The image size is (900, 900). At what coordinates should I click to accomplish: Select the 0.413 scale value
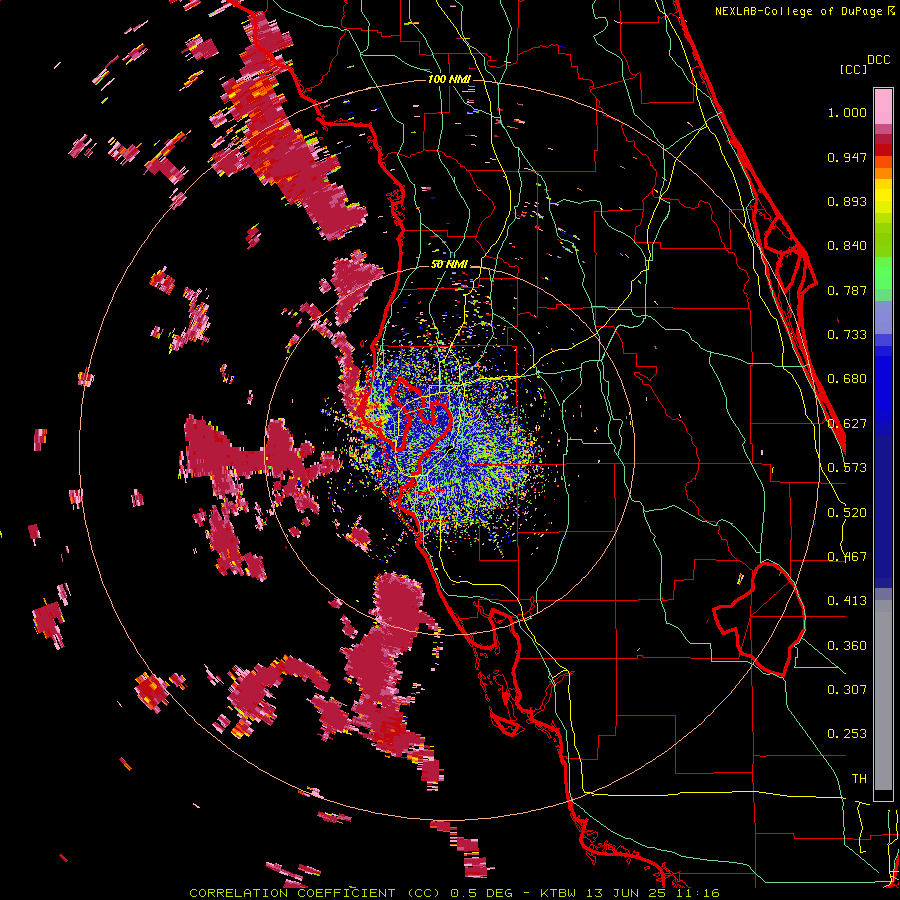(x=847, y=601)
